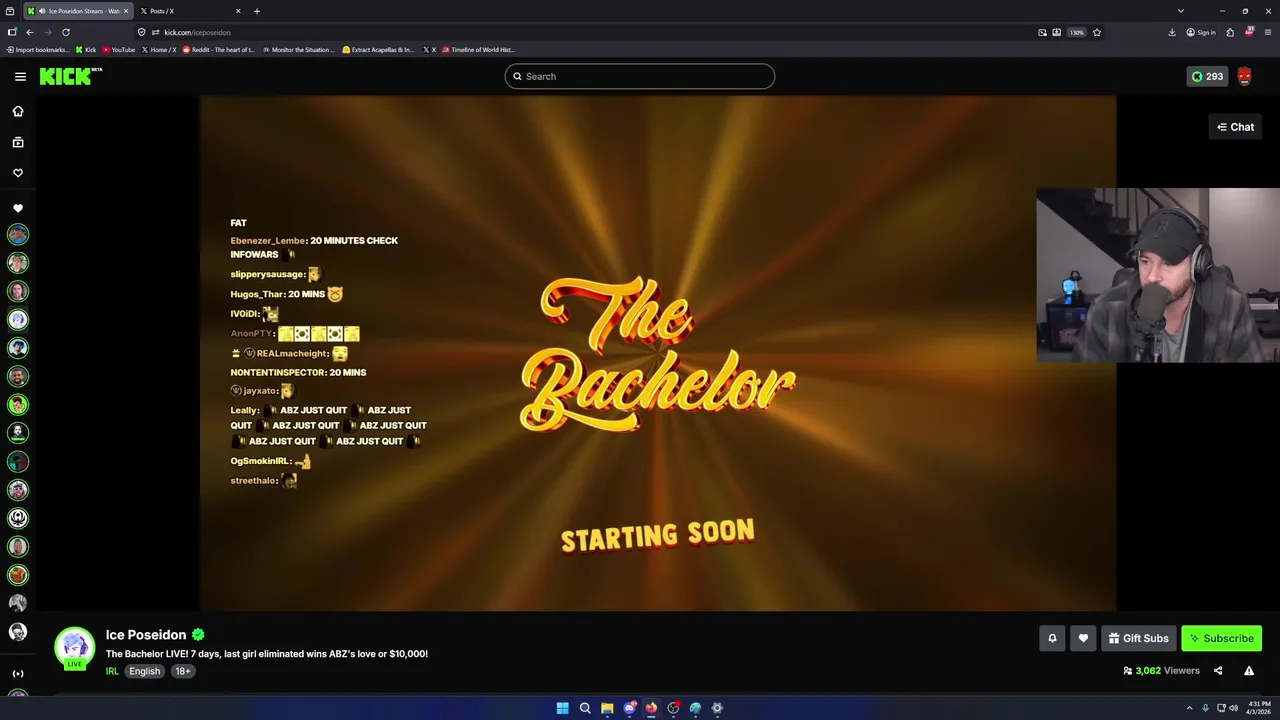Subscribe to Ice Poseidon

tap(1221, 638)
